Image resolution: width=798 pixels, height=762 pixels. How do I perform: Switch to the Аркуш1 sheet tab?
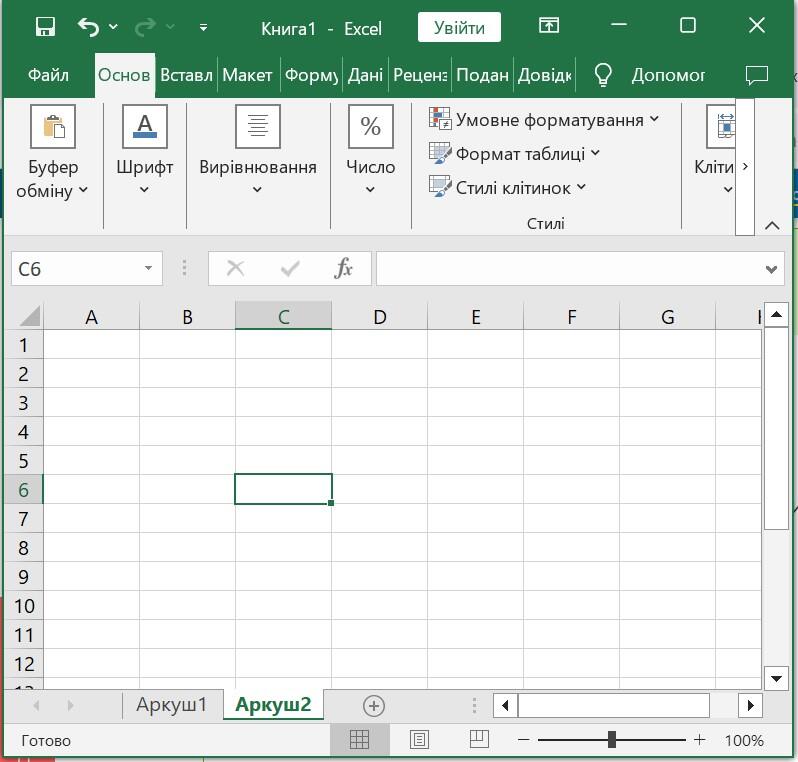[172, 704]
